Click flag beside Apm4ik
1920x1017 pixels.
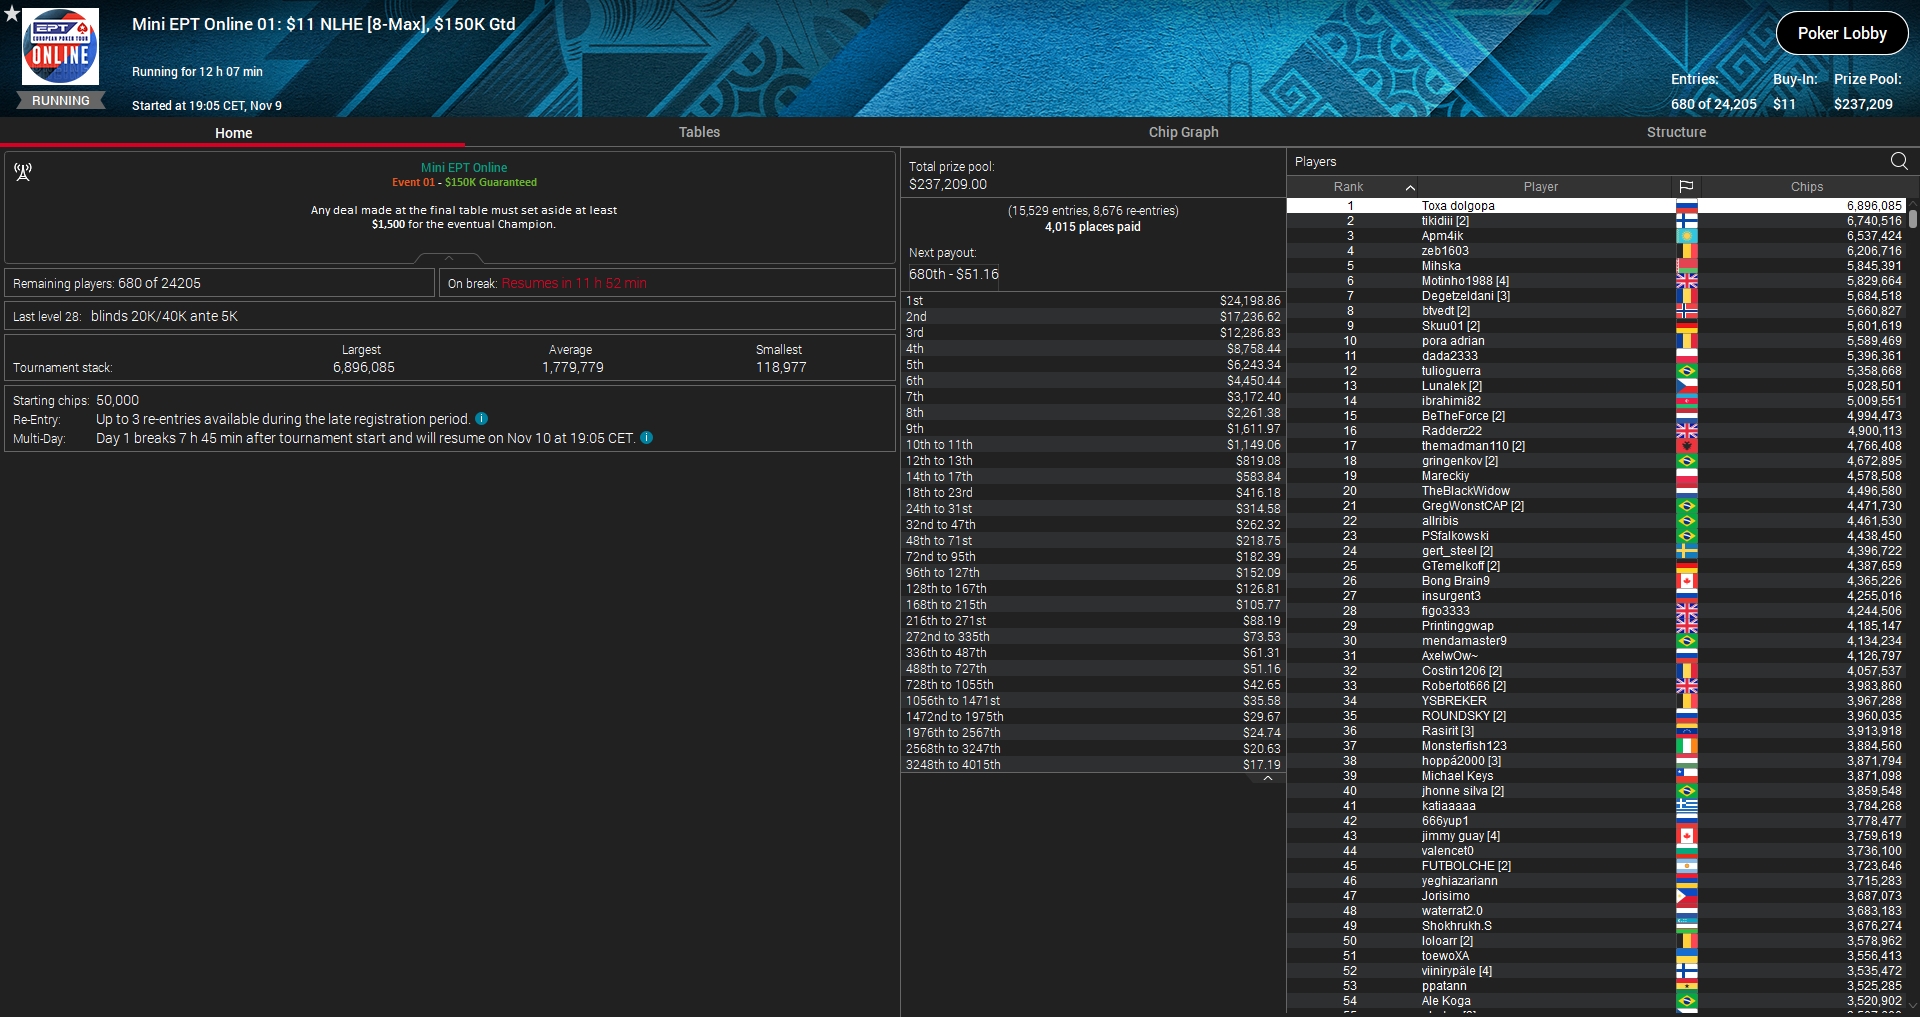click(x=1687, y=236)
